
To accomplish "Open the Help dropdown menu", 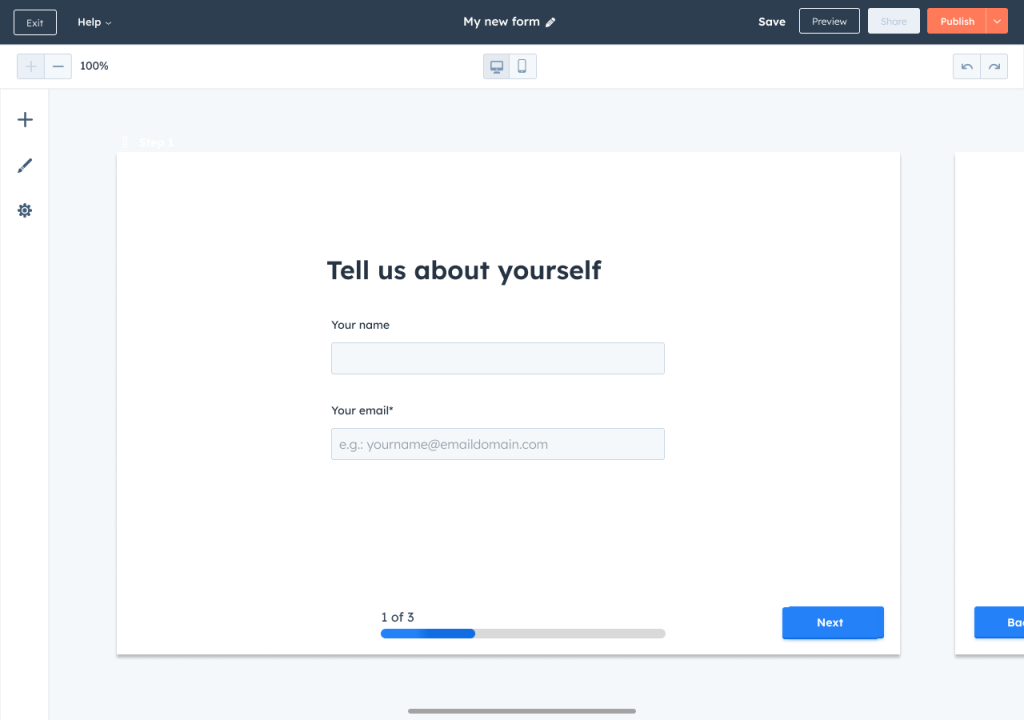I will click(x=94, y=22).
